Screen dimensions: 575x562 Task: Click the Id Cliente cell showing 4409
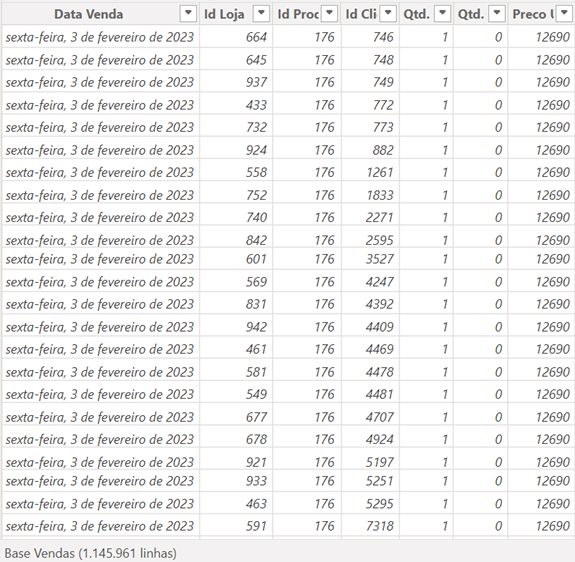pyautogui.click(x=370, y=327)
